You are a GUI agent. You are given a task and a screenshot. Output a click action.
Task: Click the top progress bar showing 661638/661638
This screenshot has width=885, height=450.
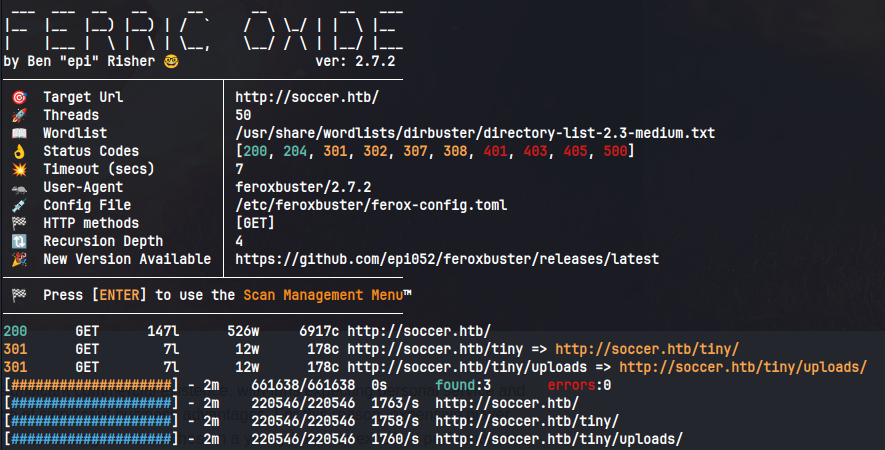(x=91, y=385)
